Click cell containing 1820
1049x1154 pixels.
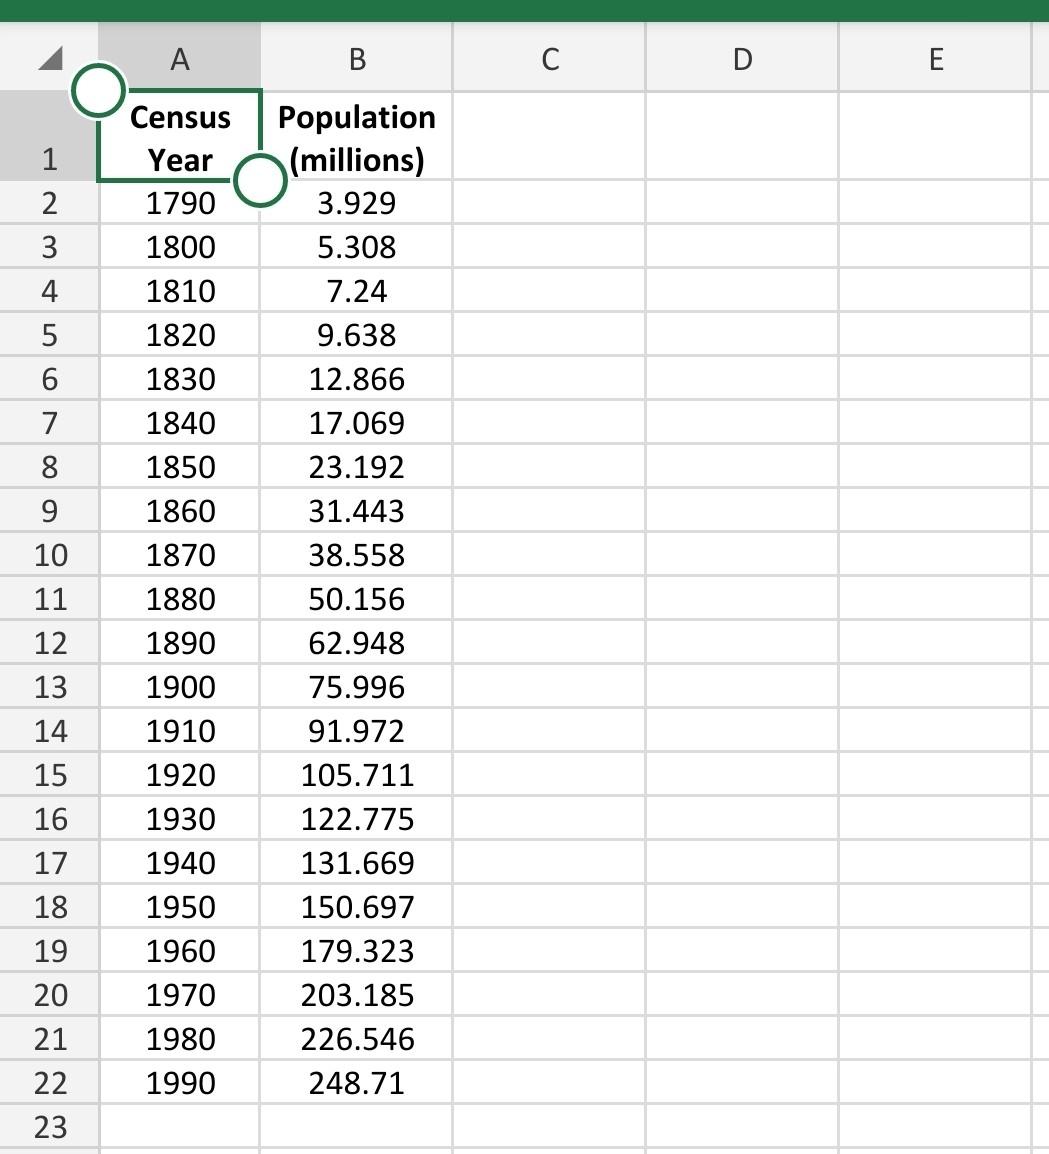coord(180,335)
